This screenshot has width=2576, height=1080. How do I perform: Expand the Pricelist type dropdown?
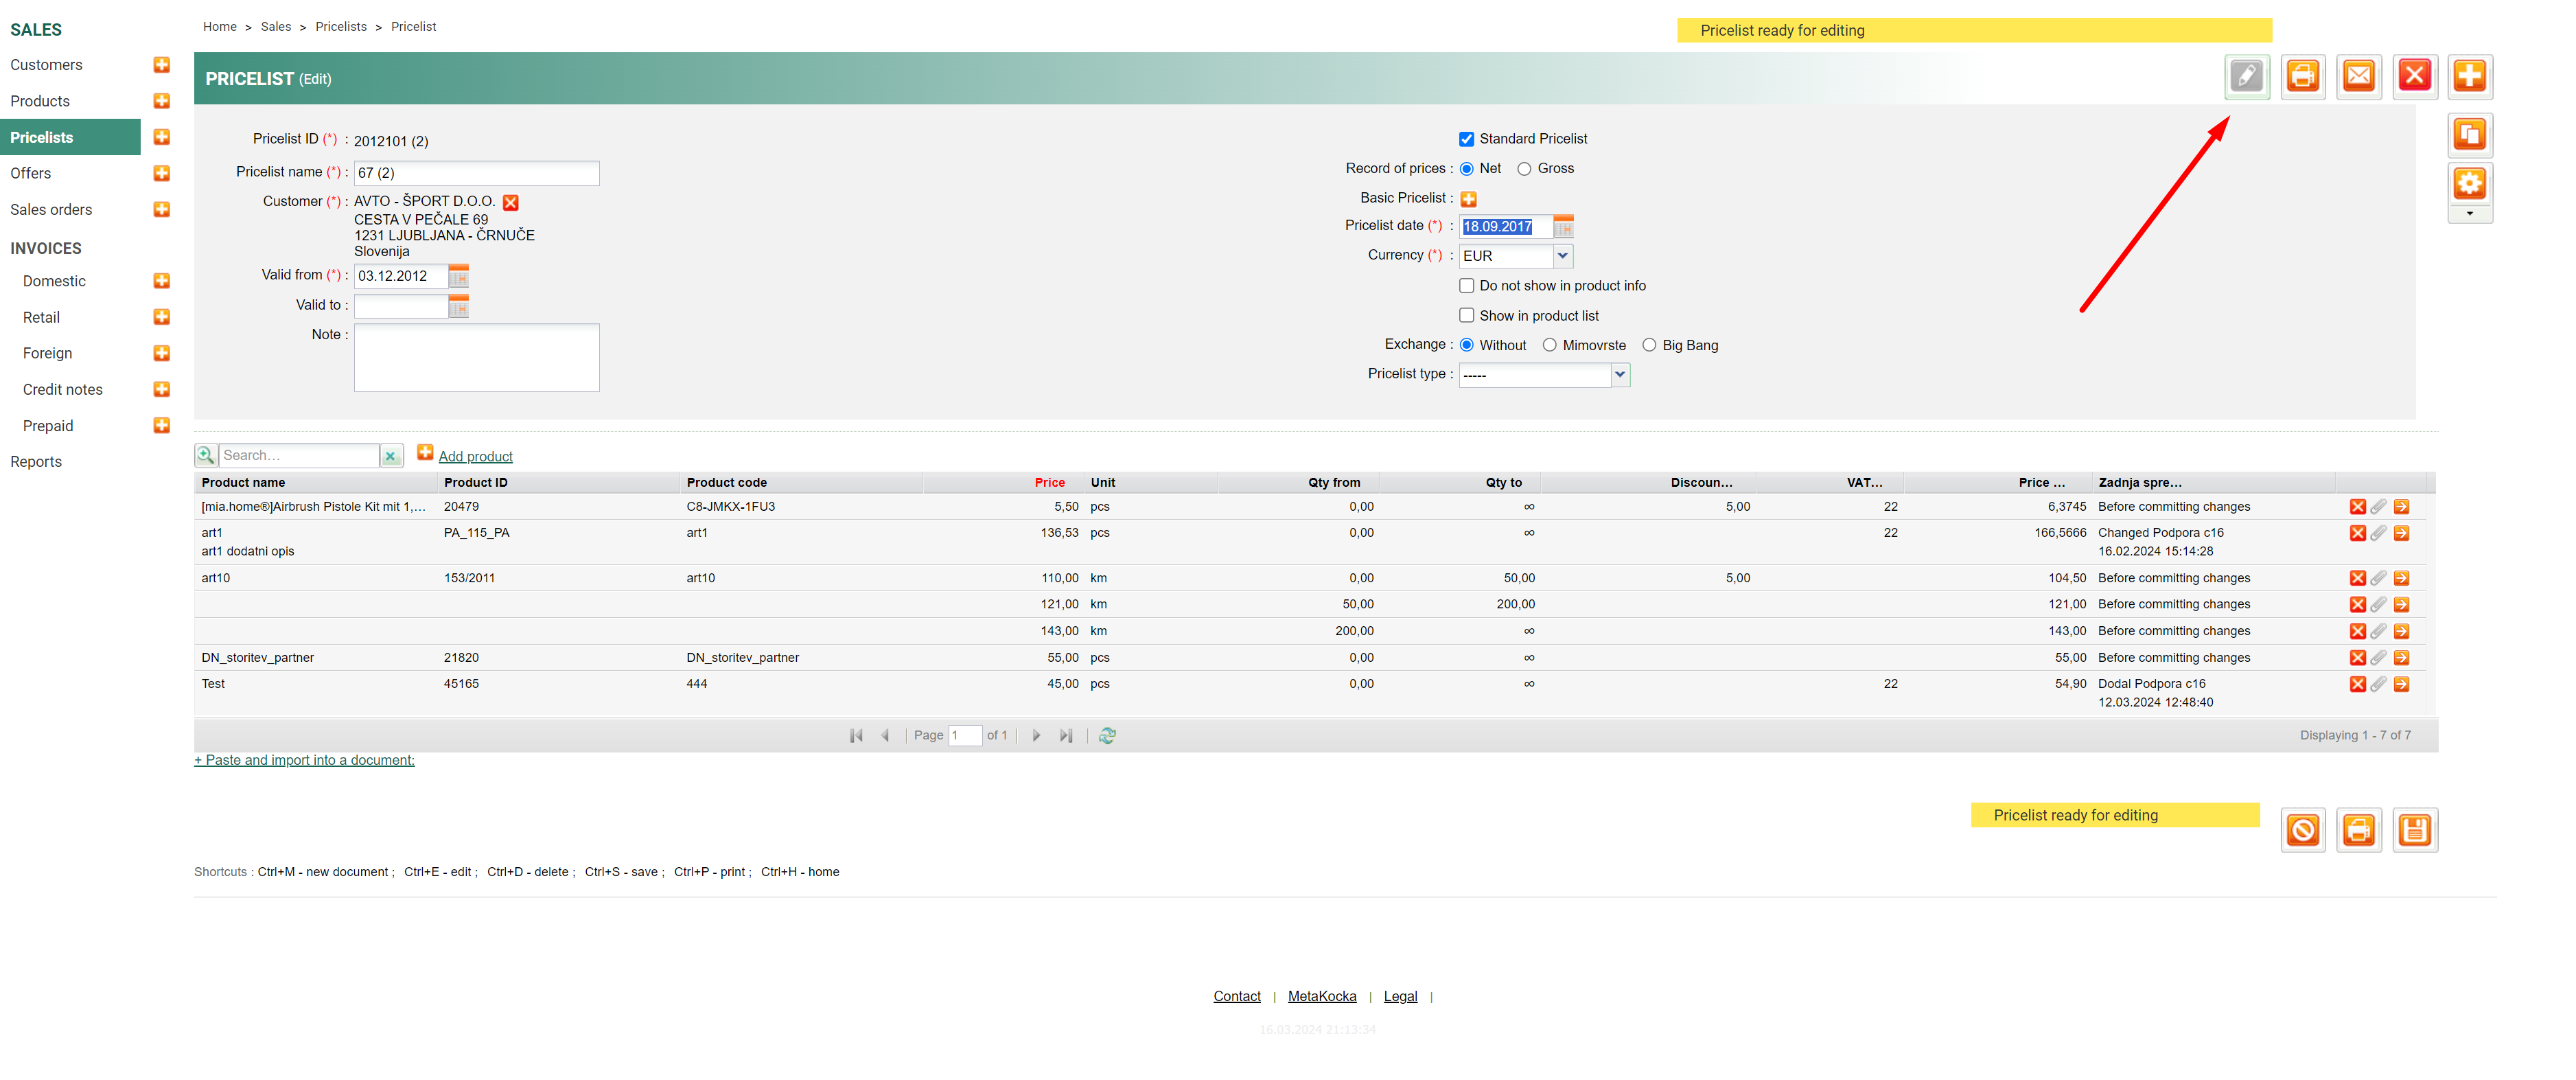point(1619,375)
